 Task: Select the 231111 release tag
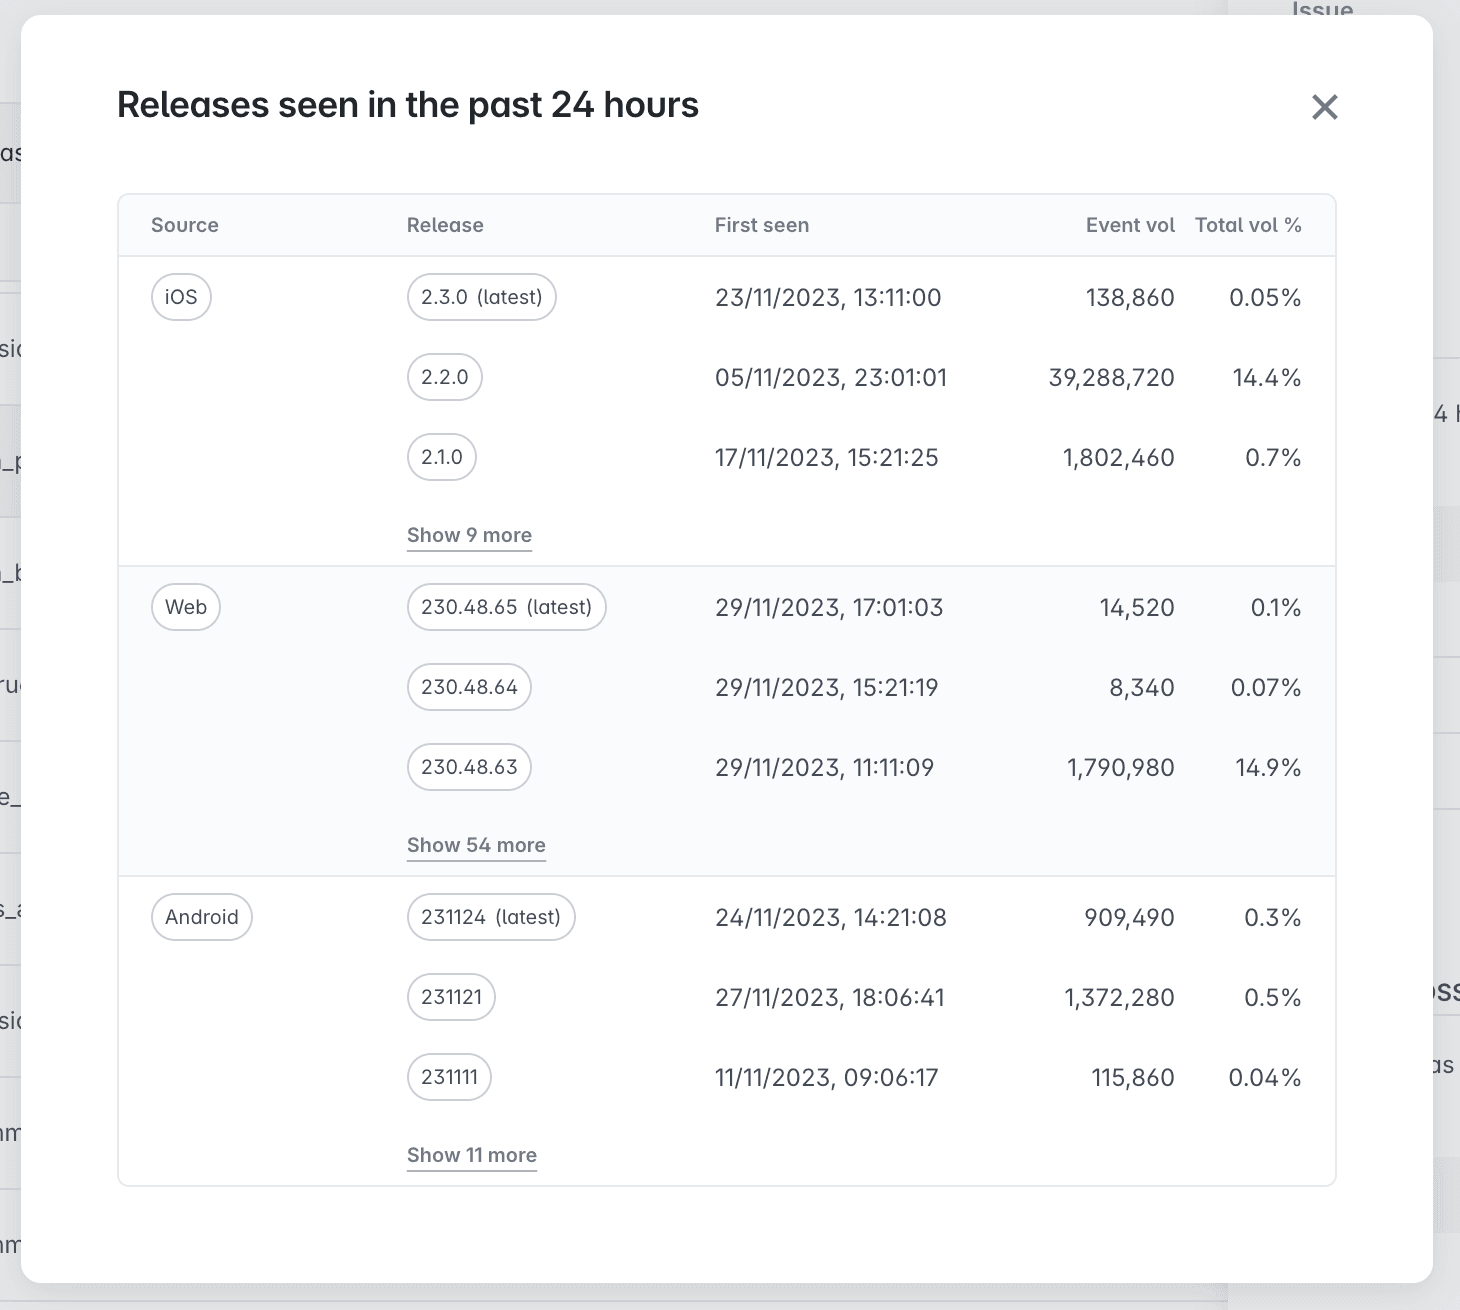[x=449, y=1077]
